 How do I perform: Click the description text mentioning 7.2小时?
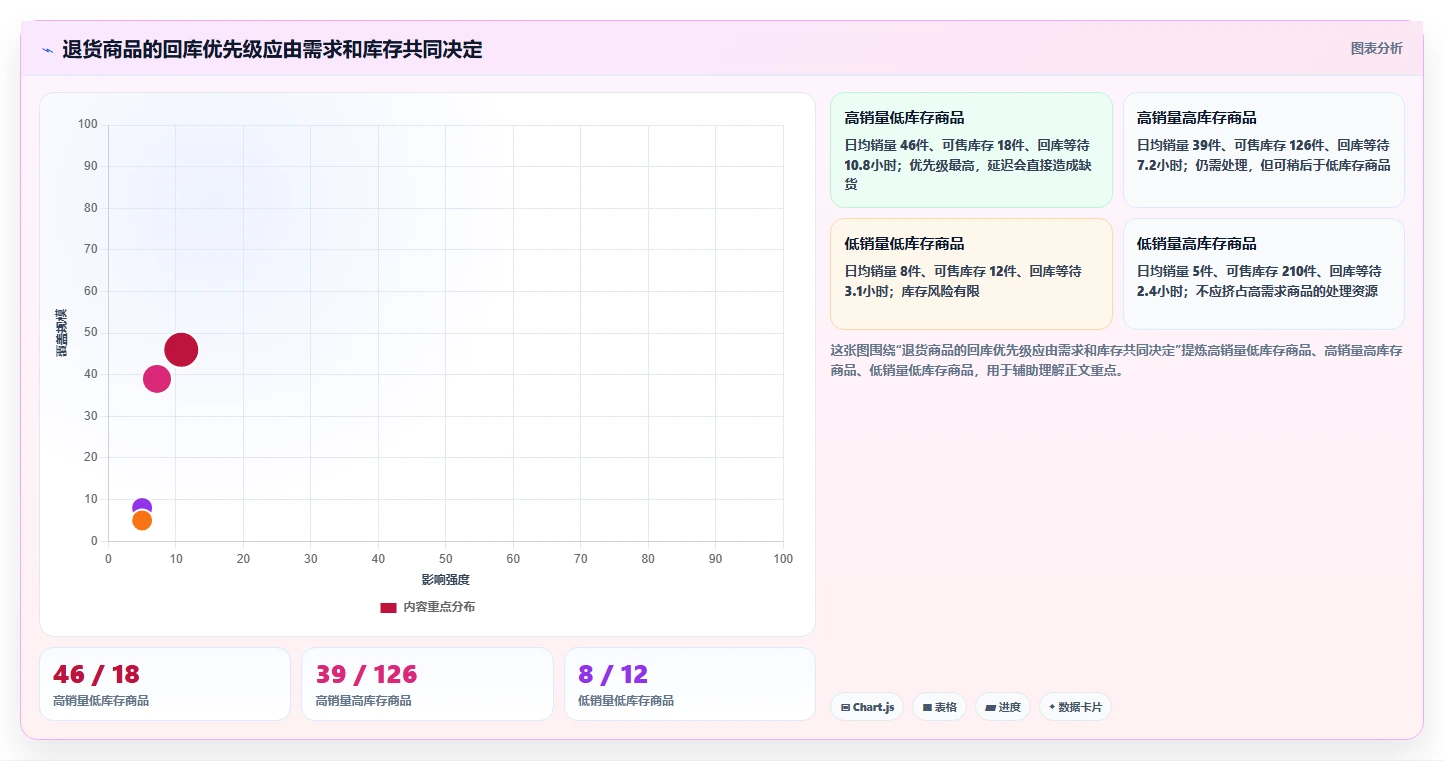(x=1263, y=155)
